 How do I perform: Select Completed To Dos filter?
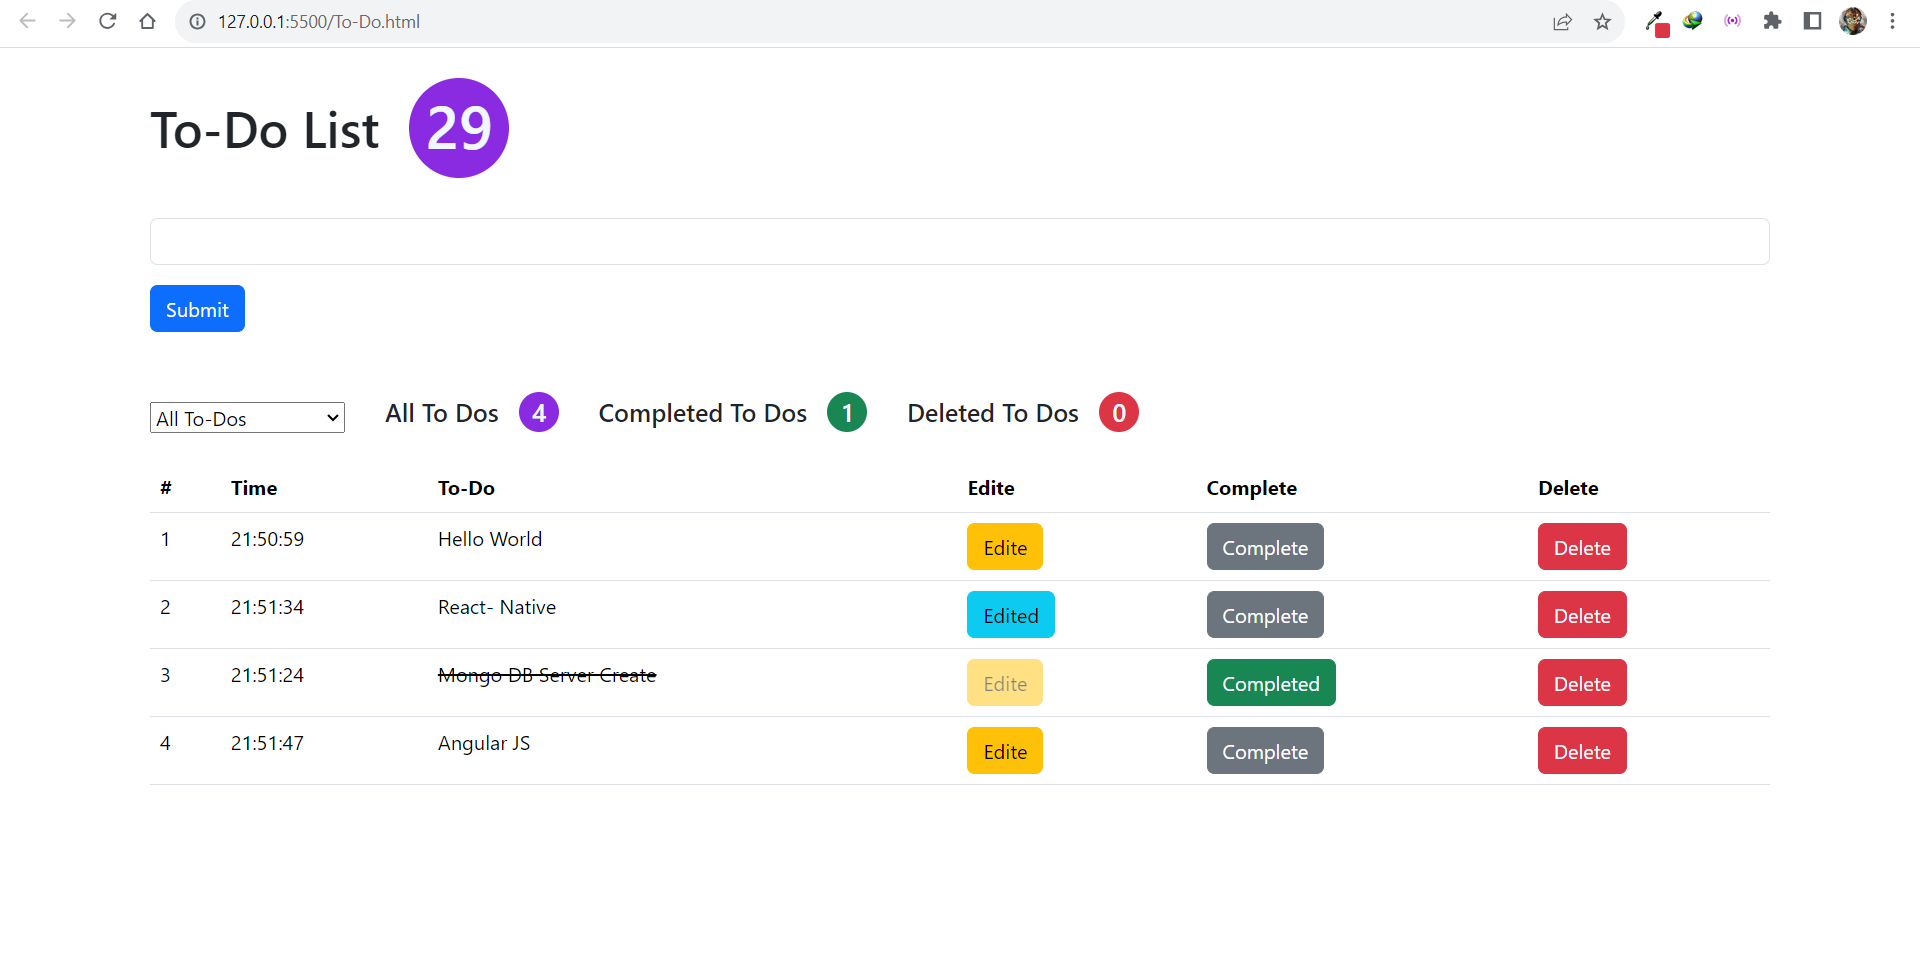point(703,412)
